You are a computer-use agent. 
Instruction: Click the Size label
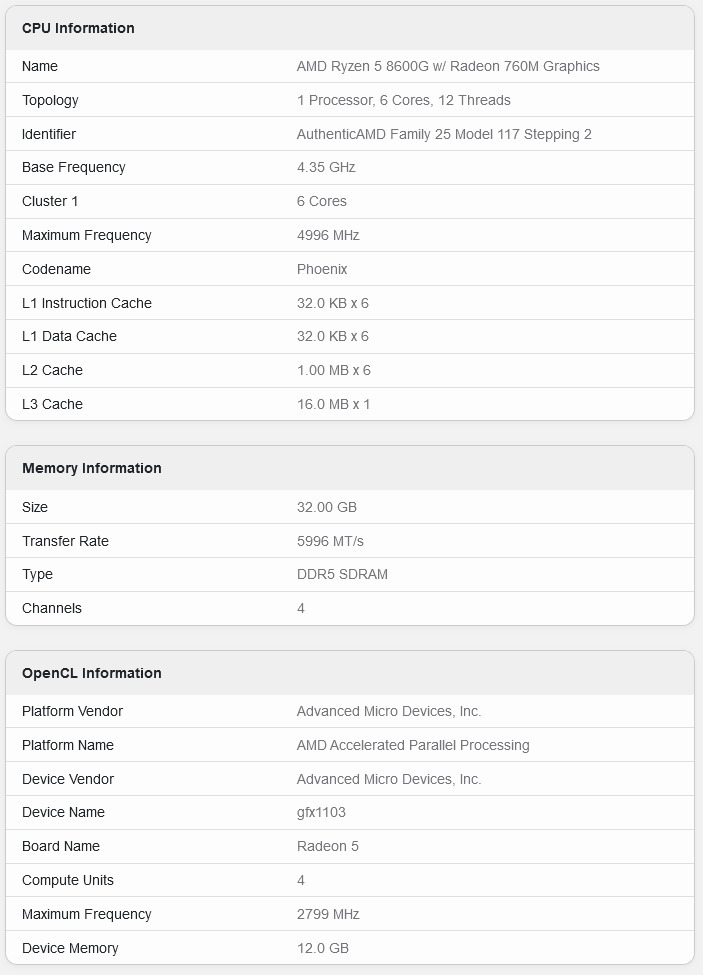35,507
